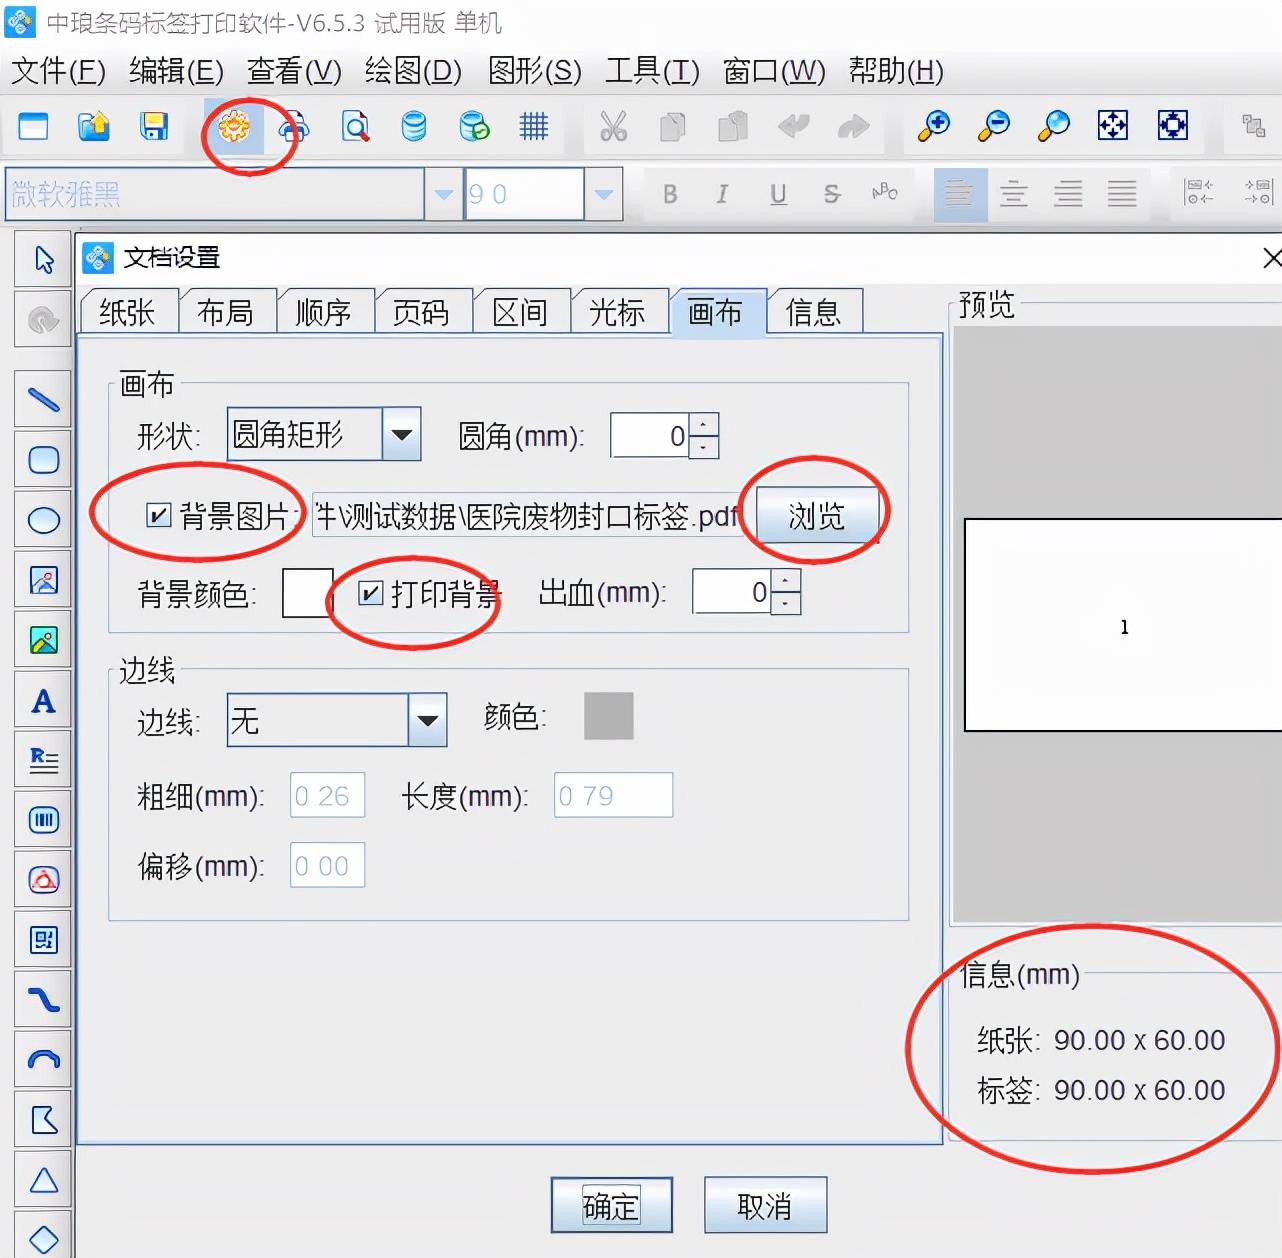The height and width of the screenshot is (1258, 1282).
Task: Click the zoom in magnifier icon
Action: (x=934, y=126)
